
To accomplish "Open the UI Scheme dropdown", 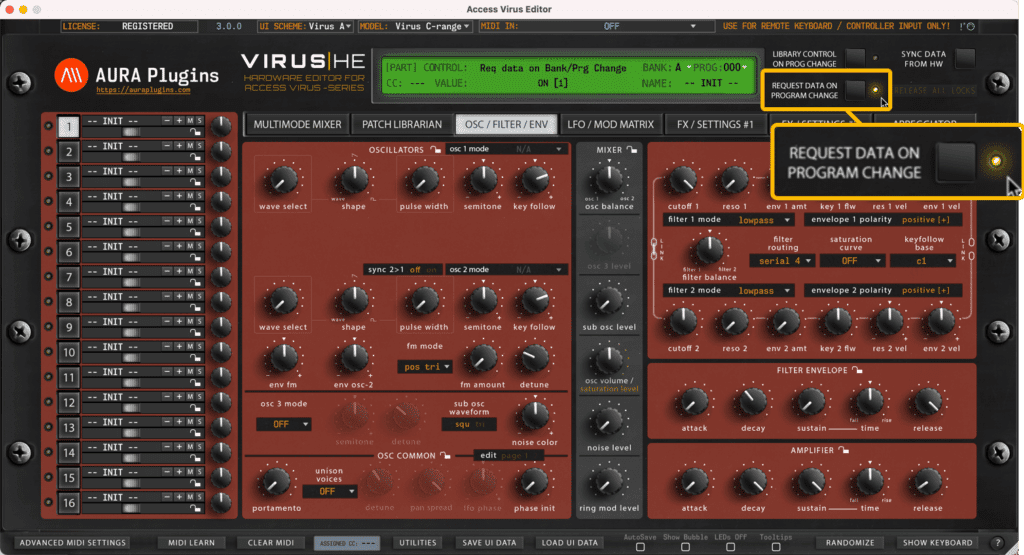I will coord(306,26).
